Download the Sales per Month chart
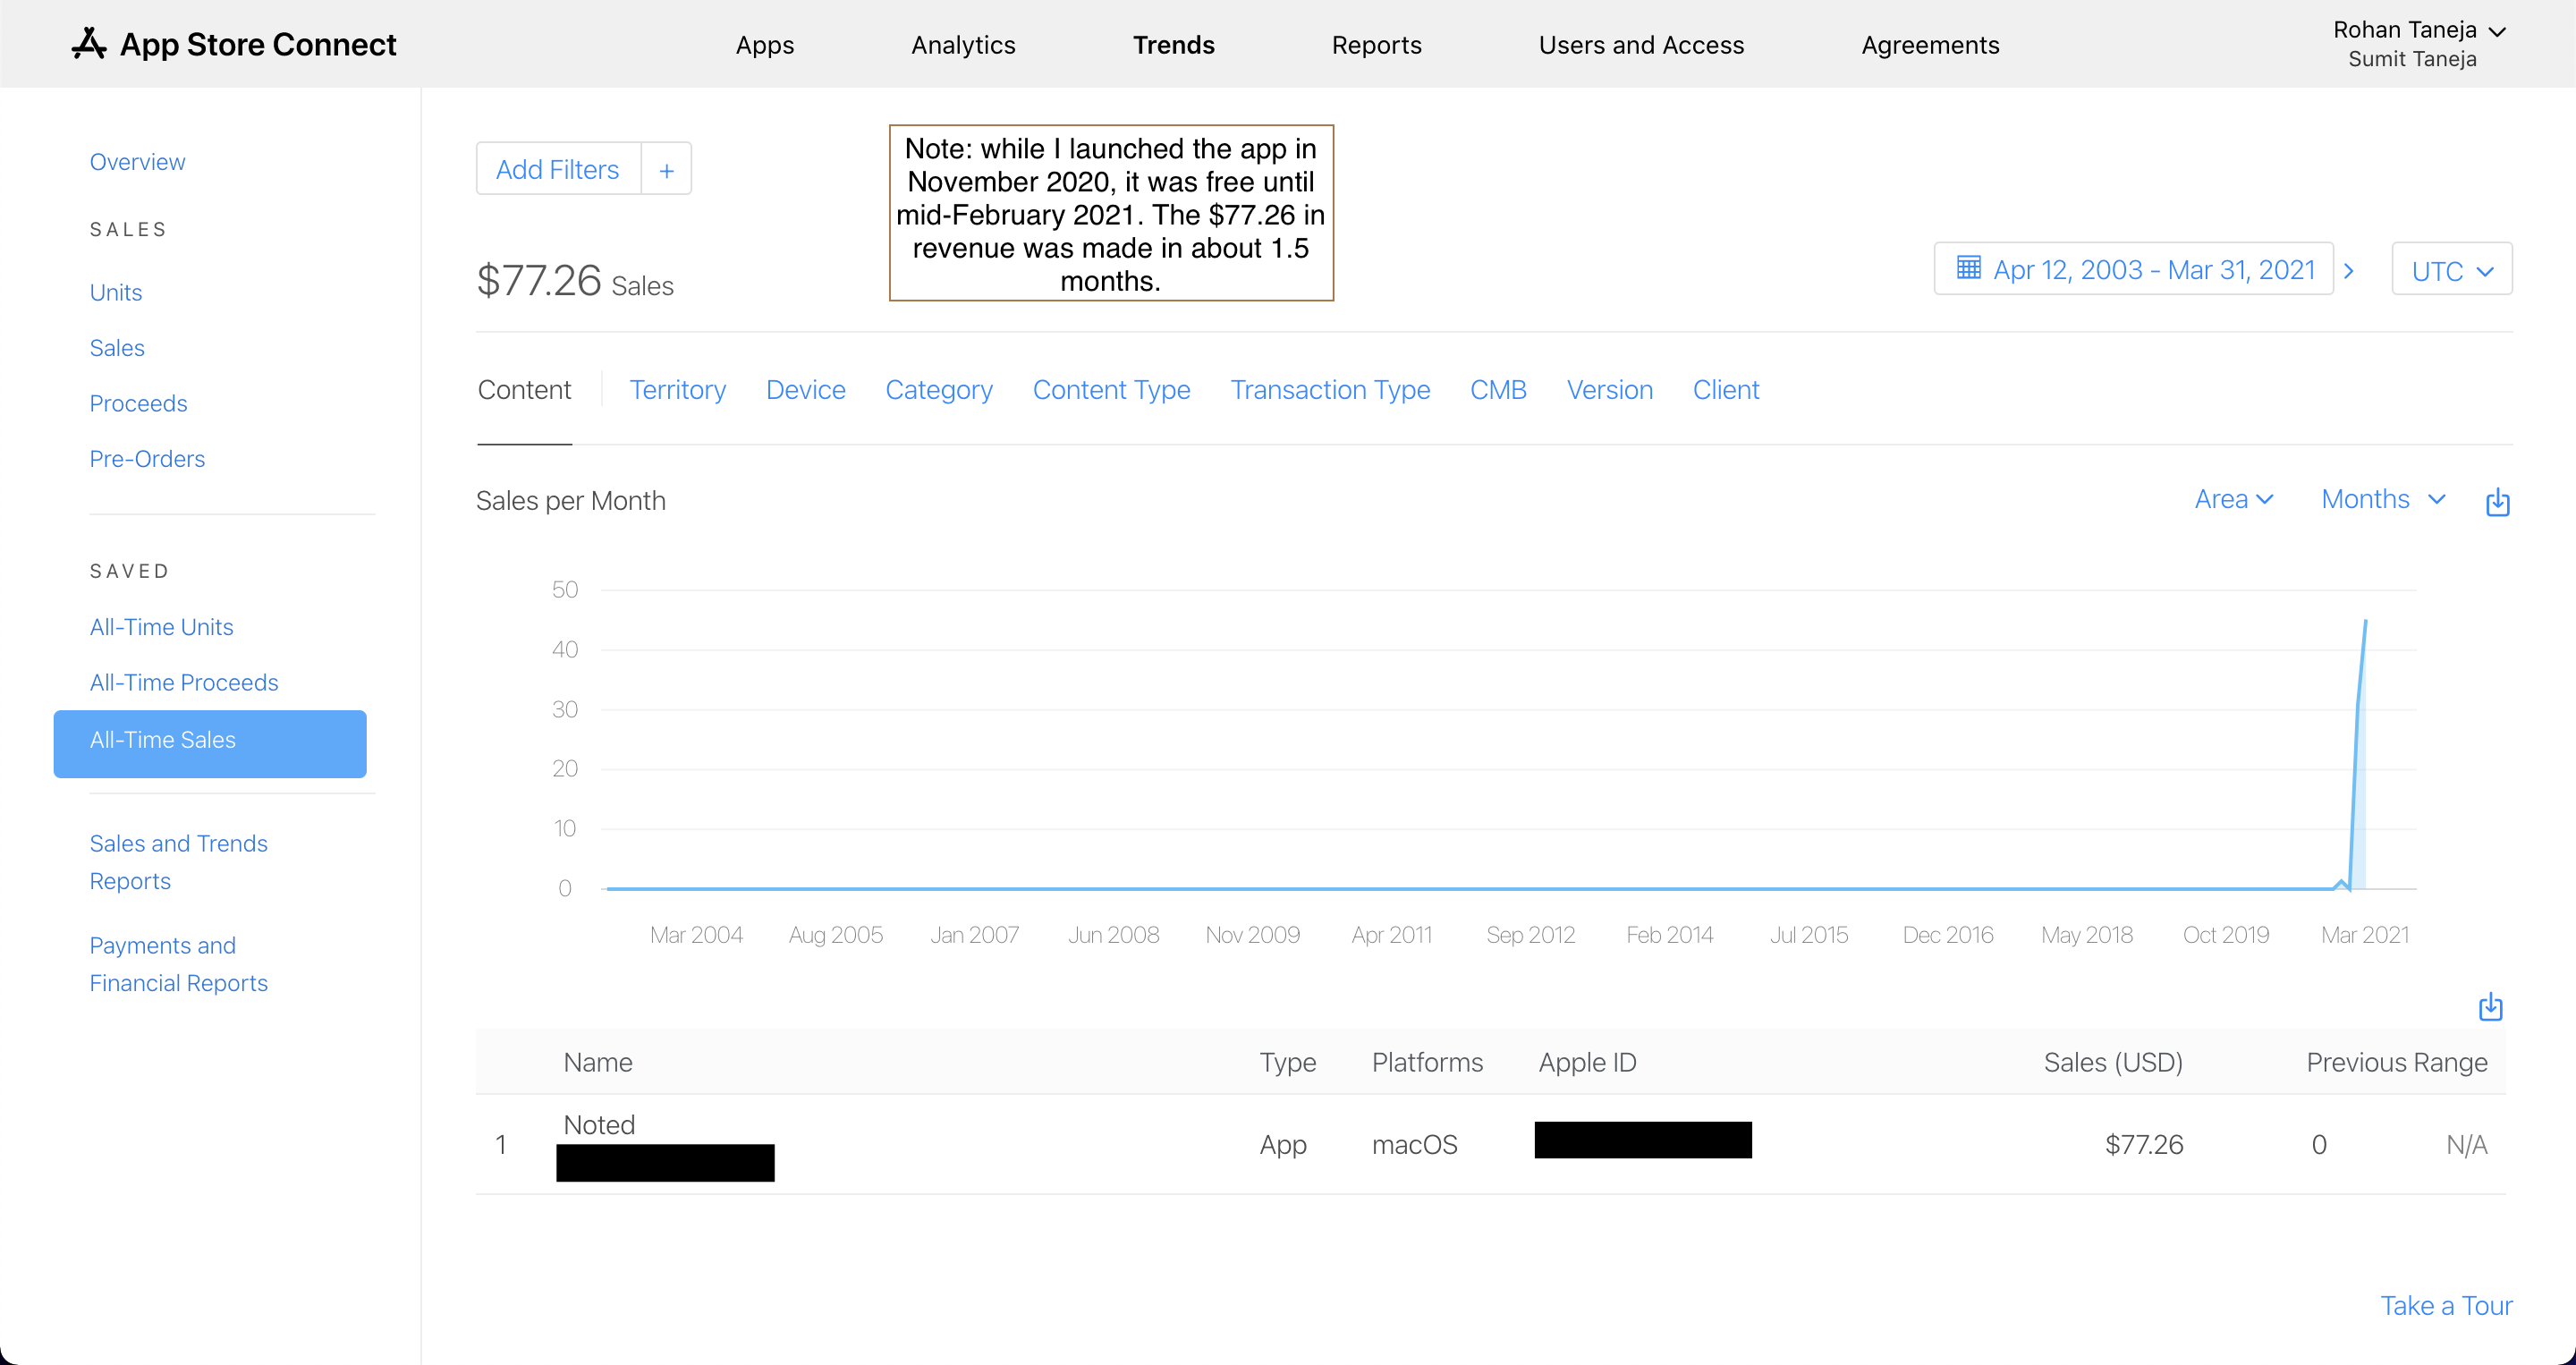The image size is (2576, 1365). [2497, 502]
